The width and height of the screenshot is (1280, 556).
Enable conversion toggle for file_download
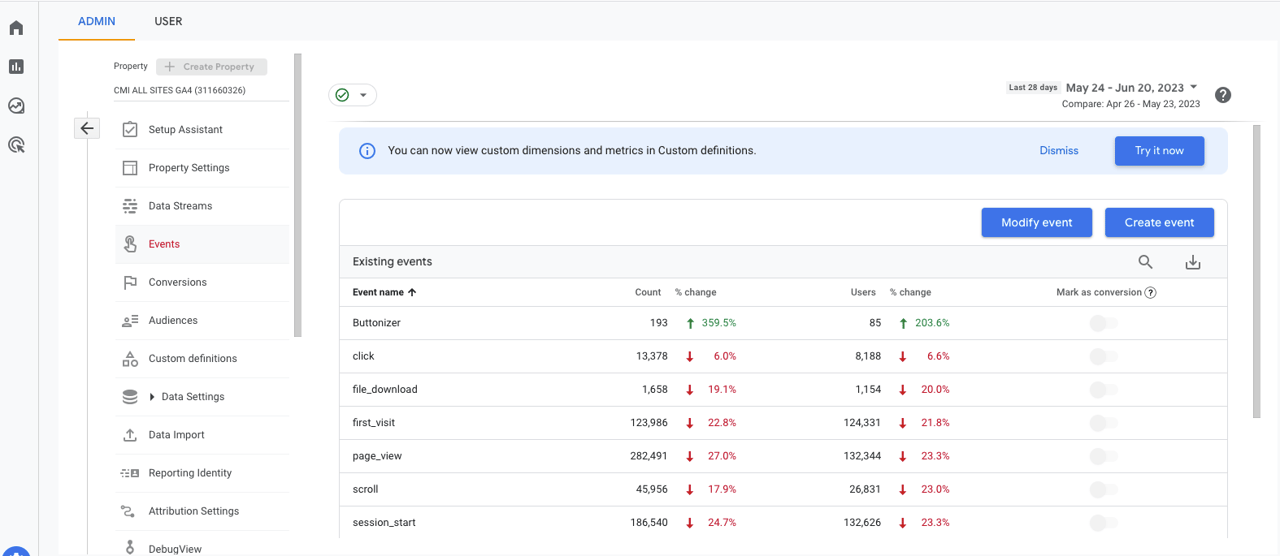point(1104,390)
